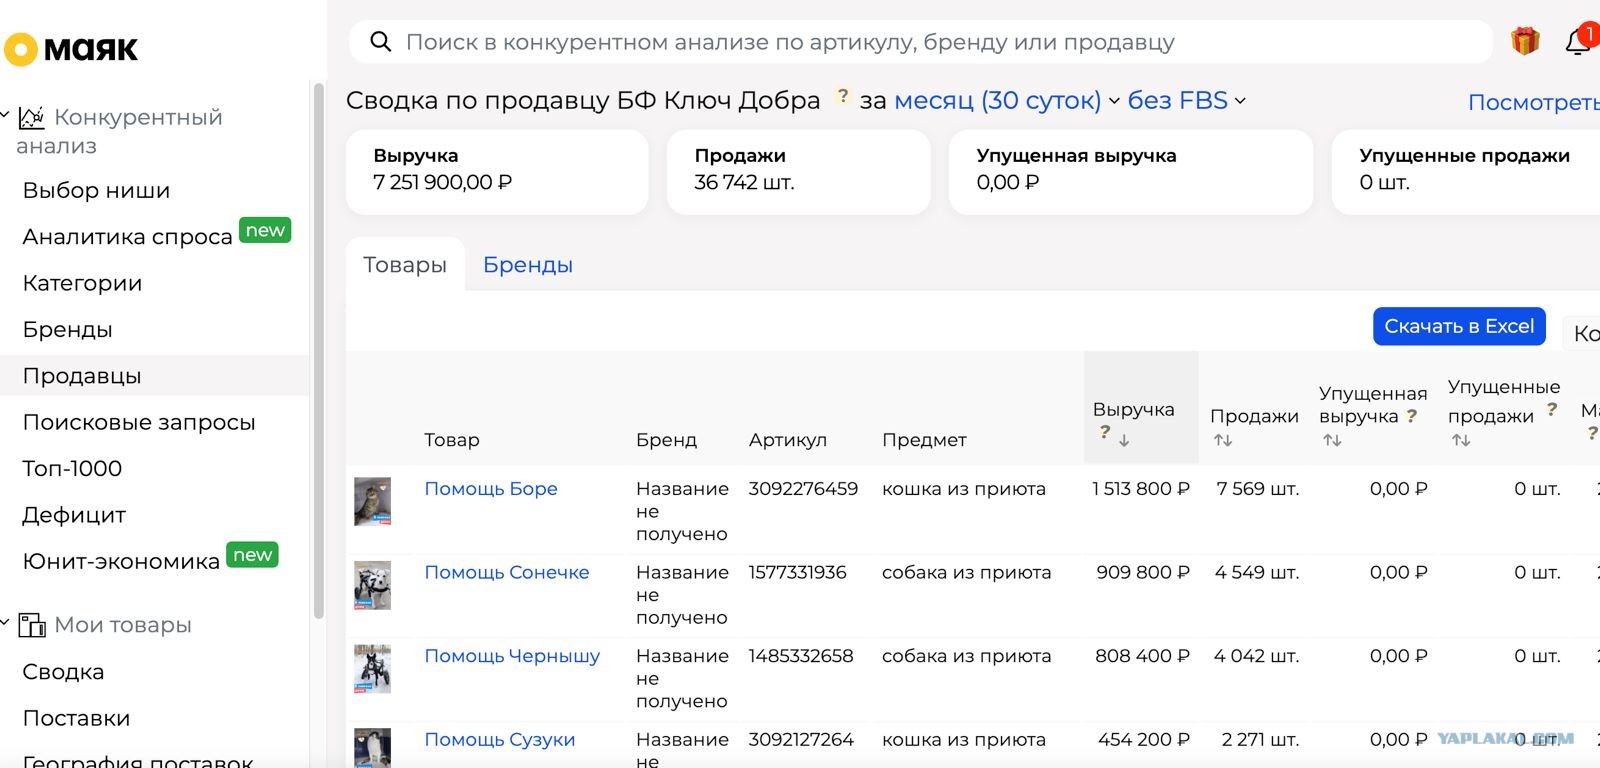Click help mark next to seller name
The image size is (1600, 768).
843,96
